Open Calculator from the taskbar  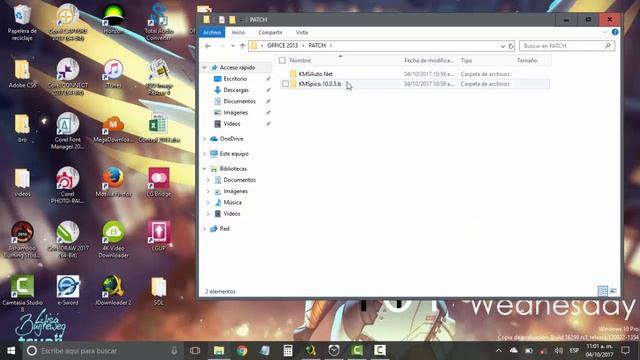click(288, 351)
